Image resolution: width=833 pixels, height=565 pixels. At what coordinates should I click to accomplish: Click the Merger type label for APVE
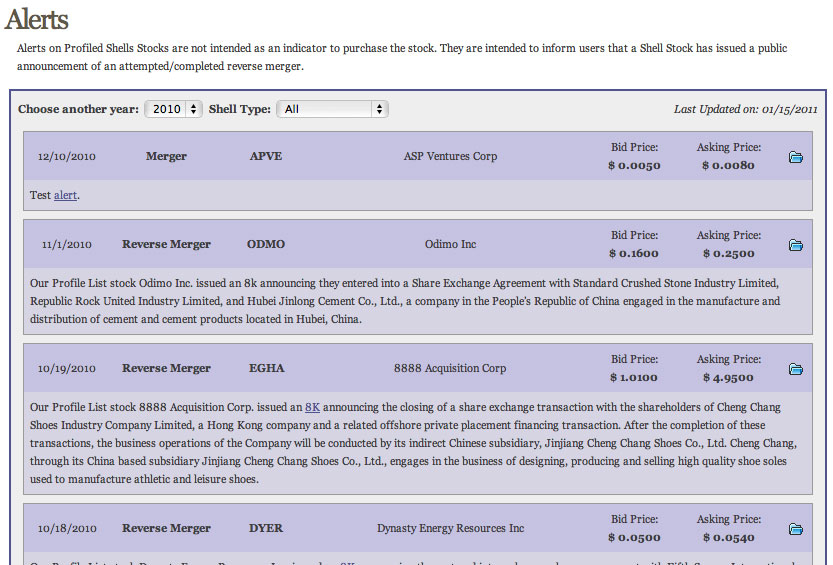pyautogui.click(x=166, y=156)
